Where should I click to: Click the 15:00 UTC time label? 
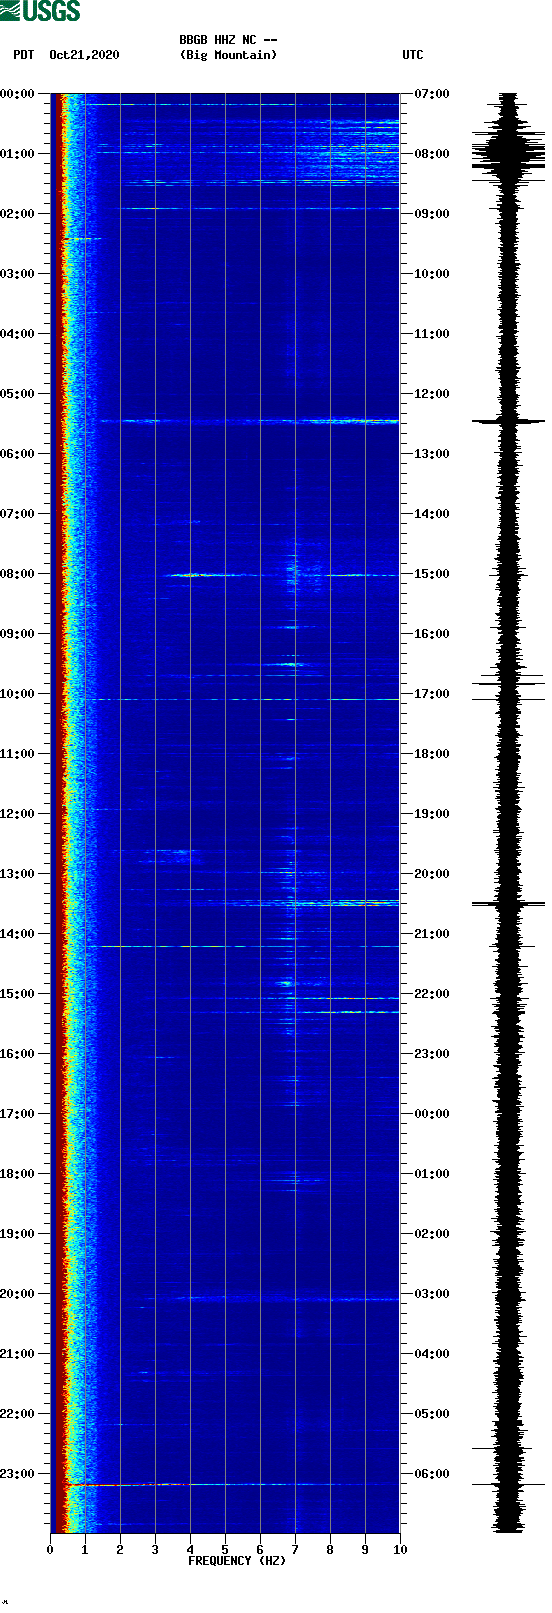click(x=432, y=574)
